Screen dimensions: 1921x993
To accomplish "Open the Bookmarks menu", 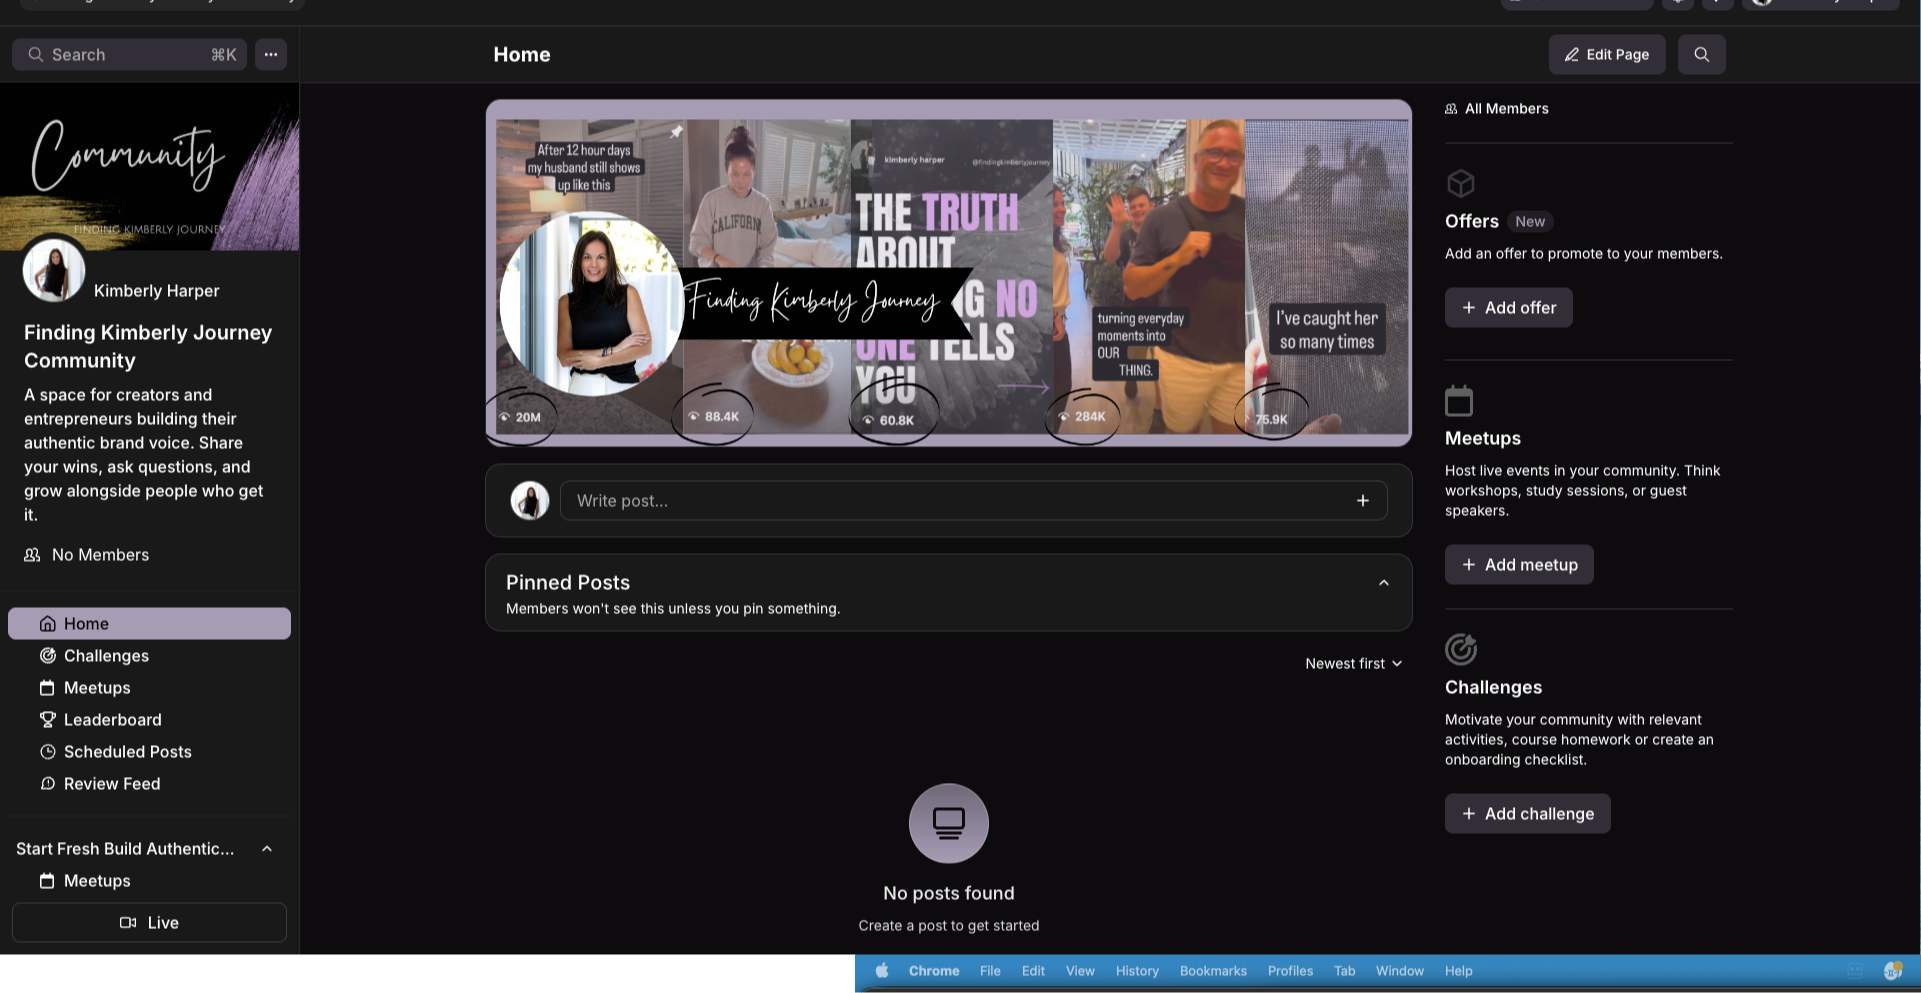I will coord(1213,971).
